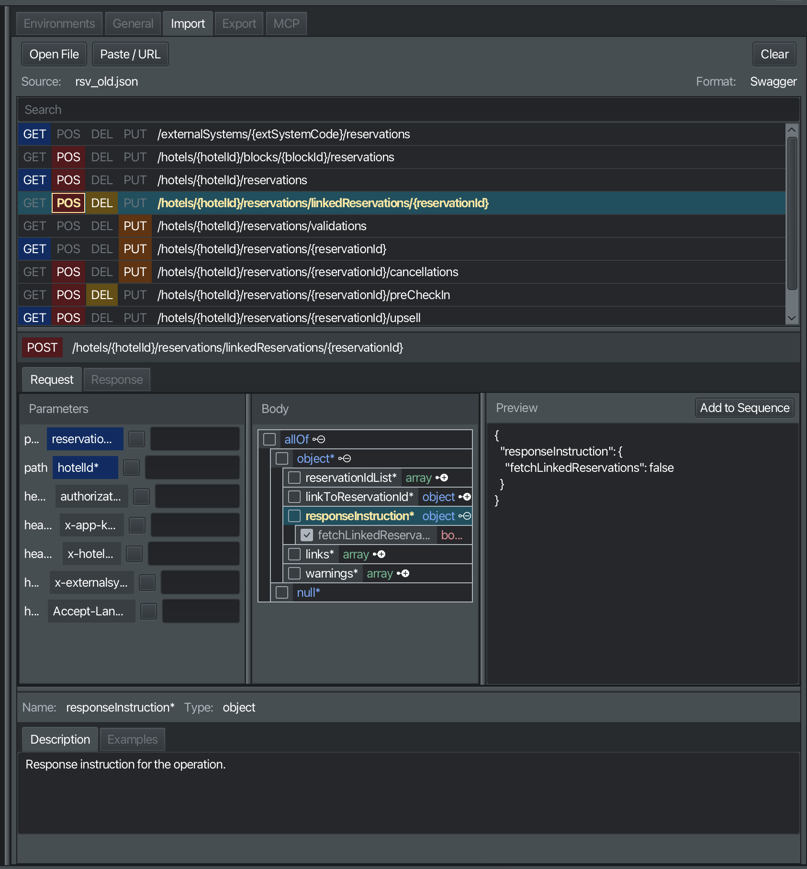This screenshot has width=807, height=869.
Task: Collapse the object* node in Body tree
Action: tap(346, 459)
